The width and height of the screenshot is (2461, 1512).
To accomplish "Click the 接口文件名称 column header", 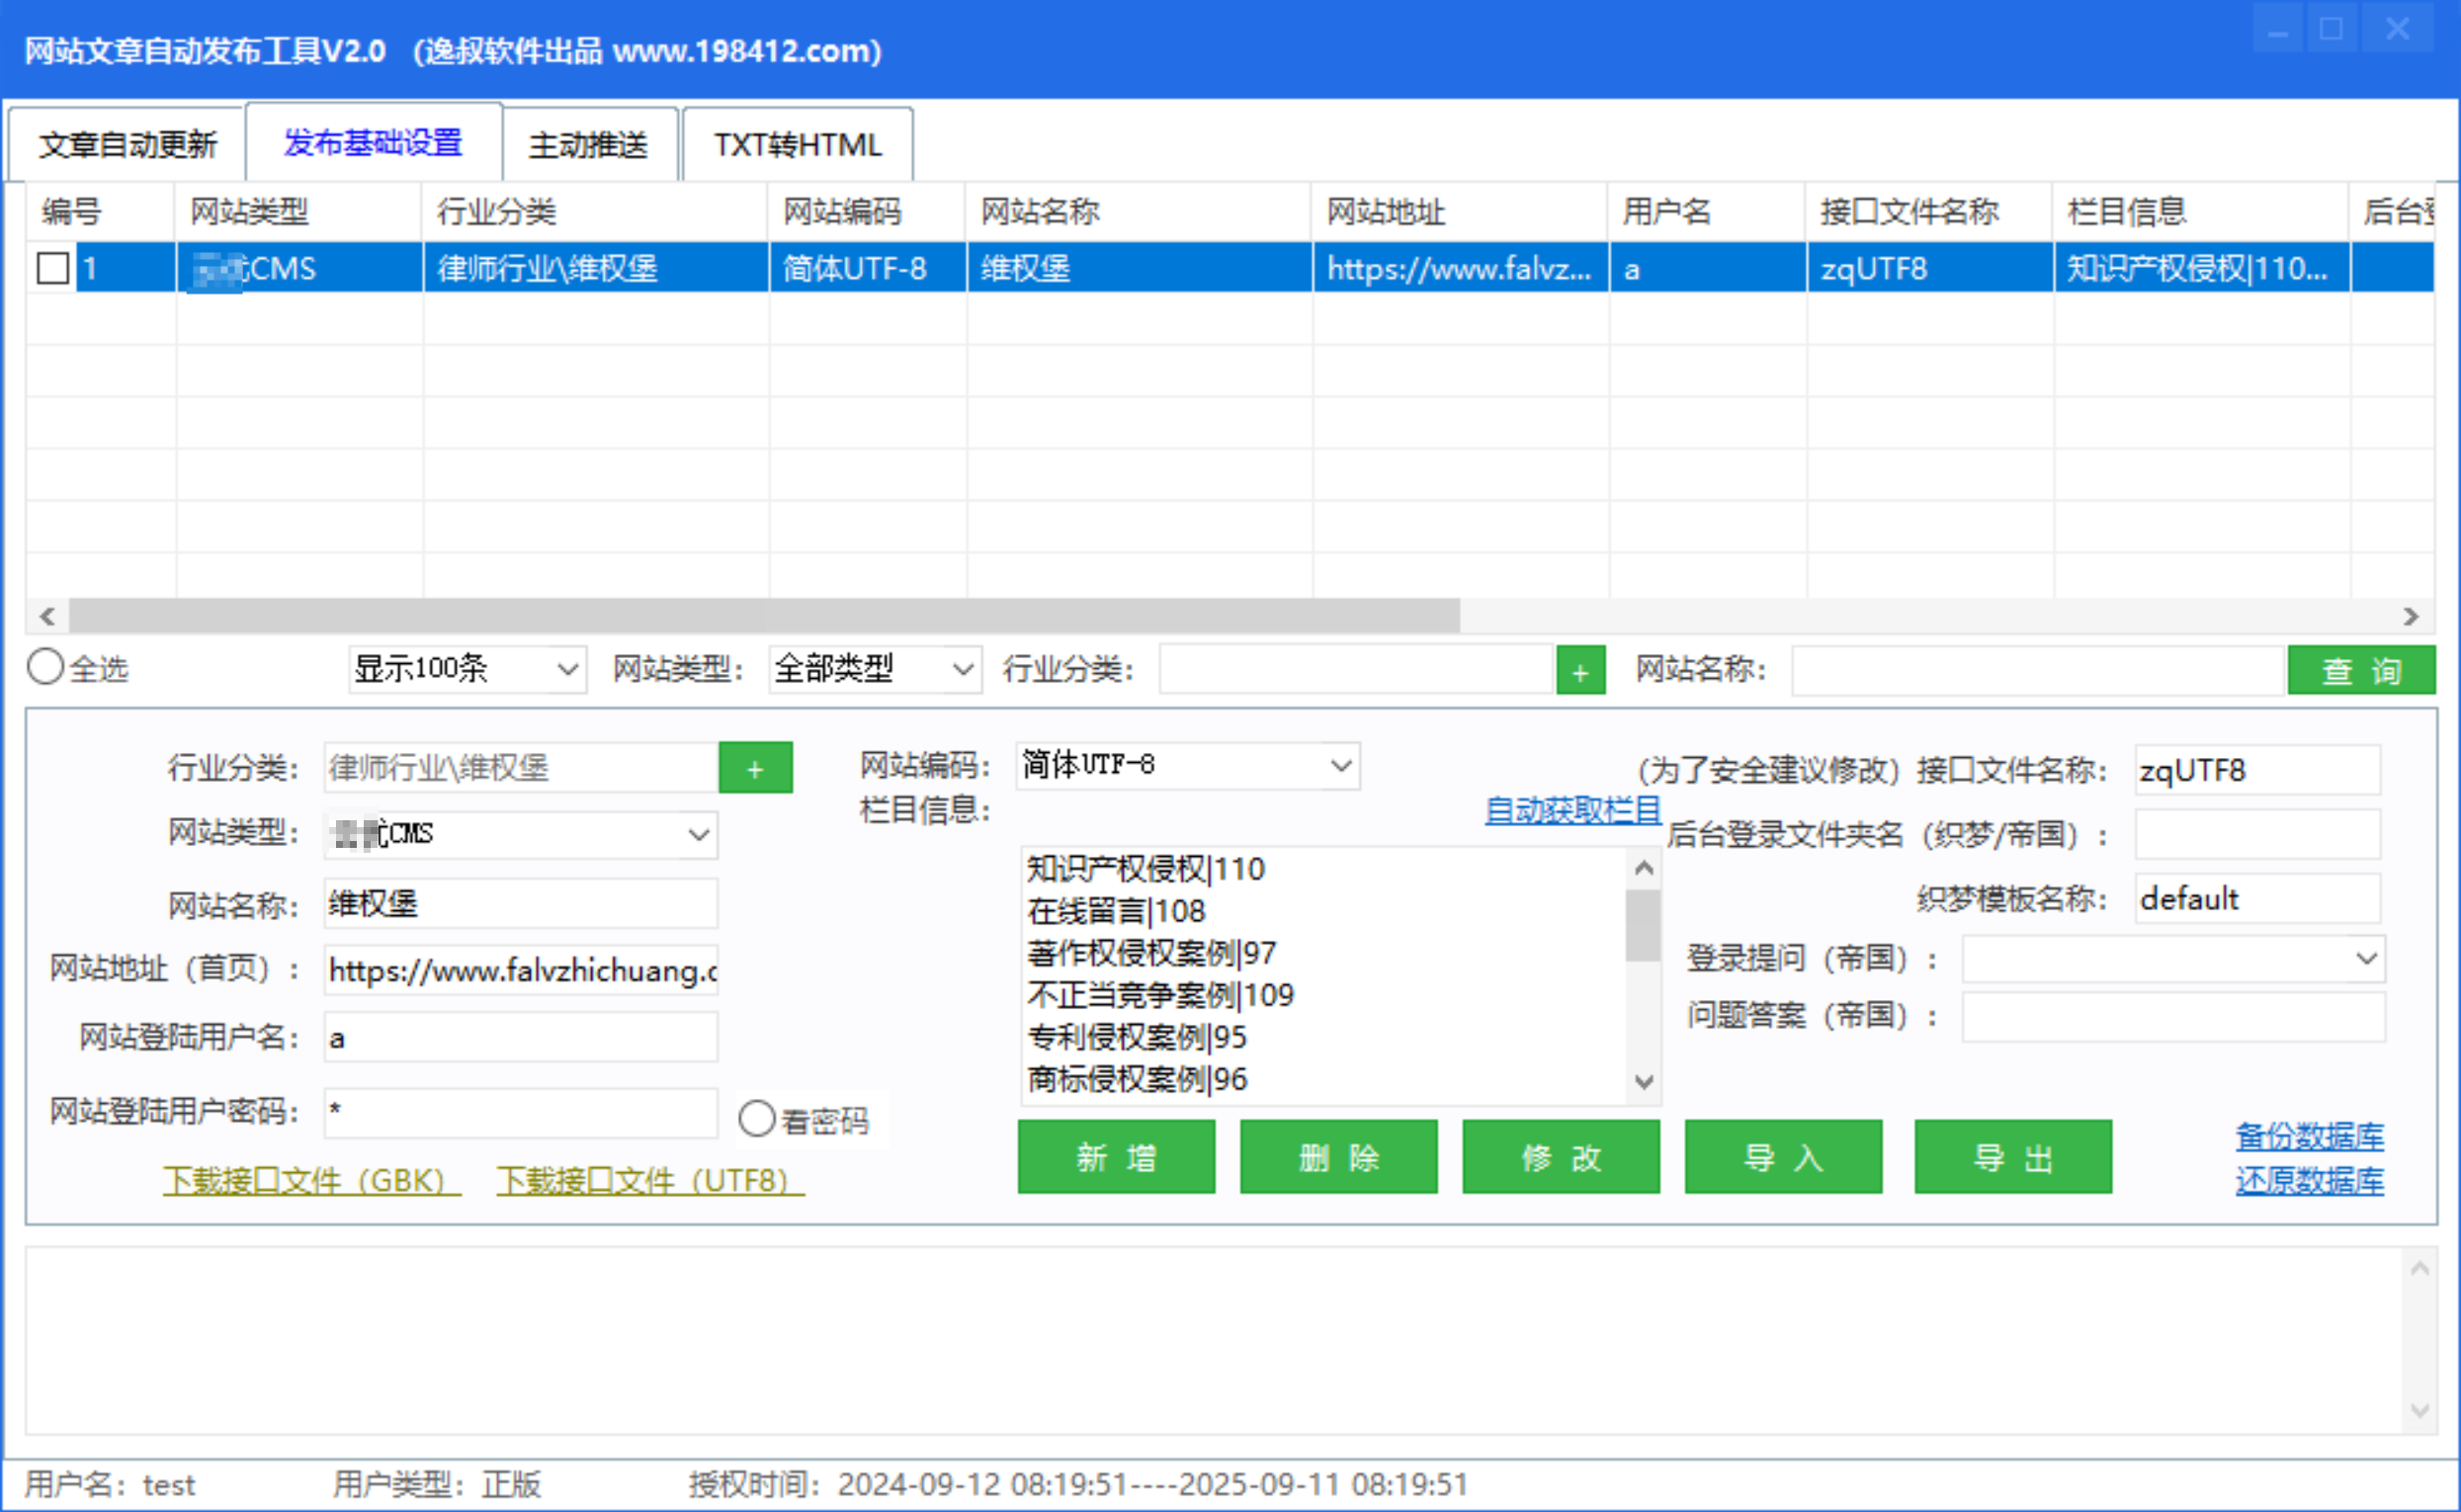I will point(1930,212).
